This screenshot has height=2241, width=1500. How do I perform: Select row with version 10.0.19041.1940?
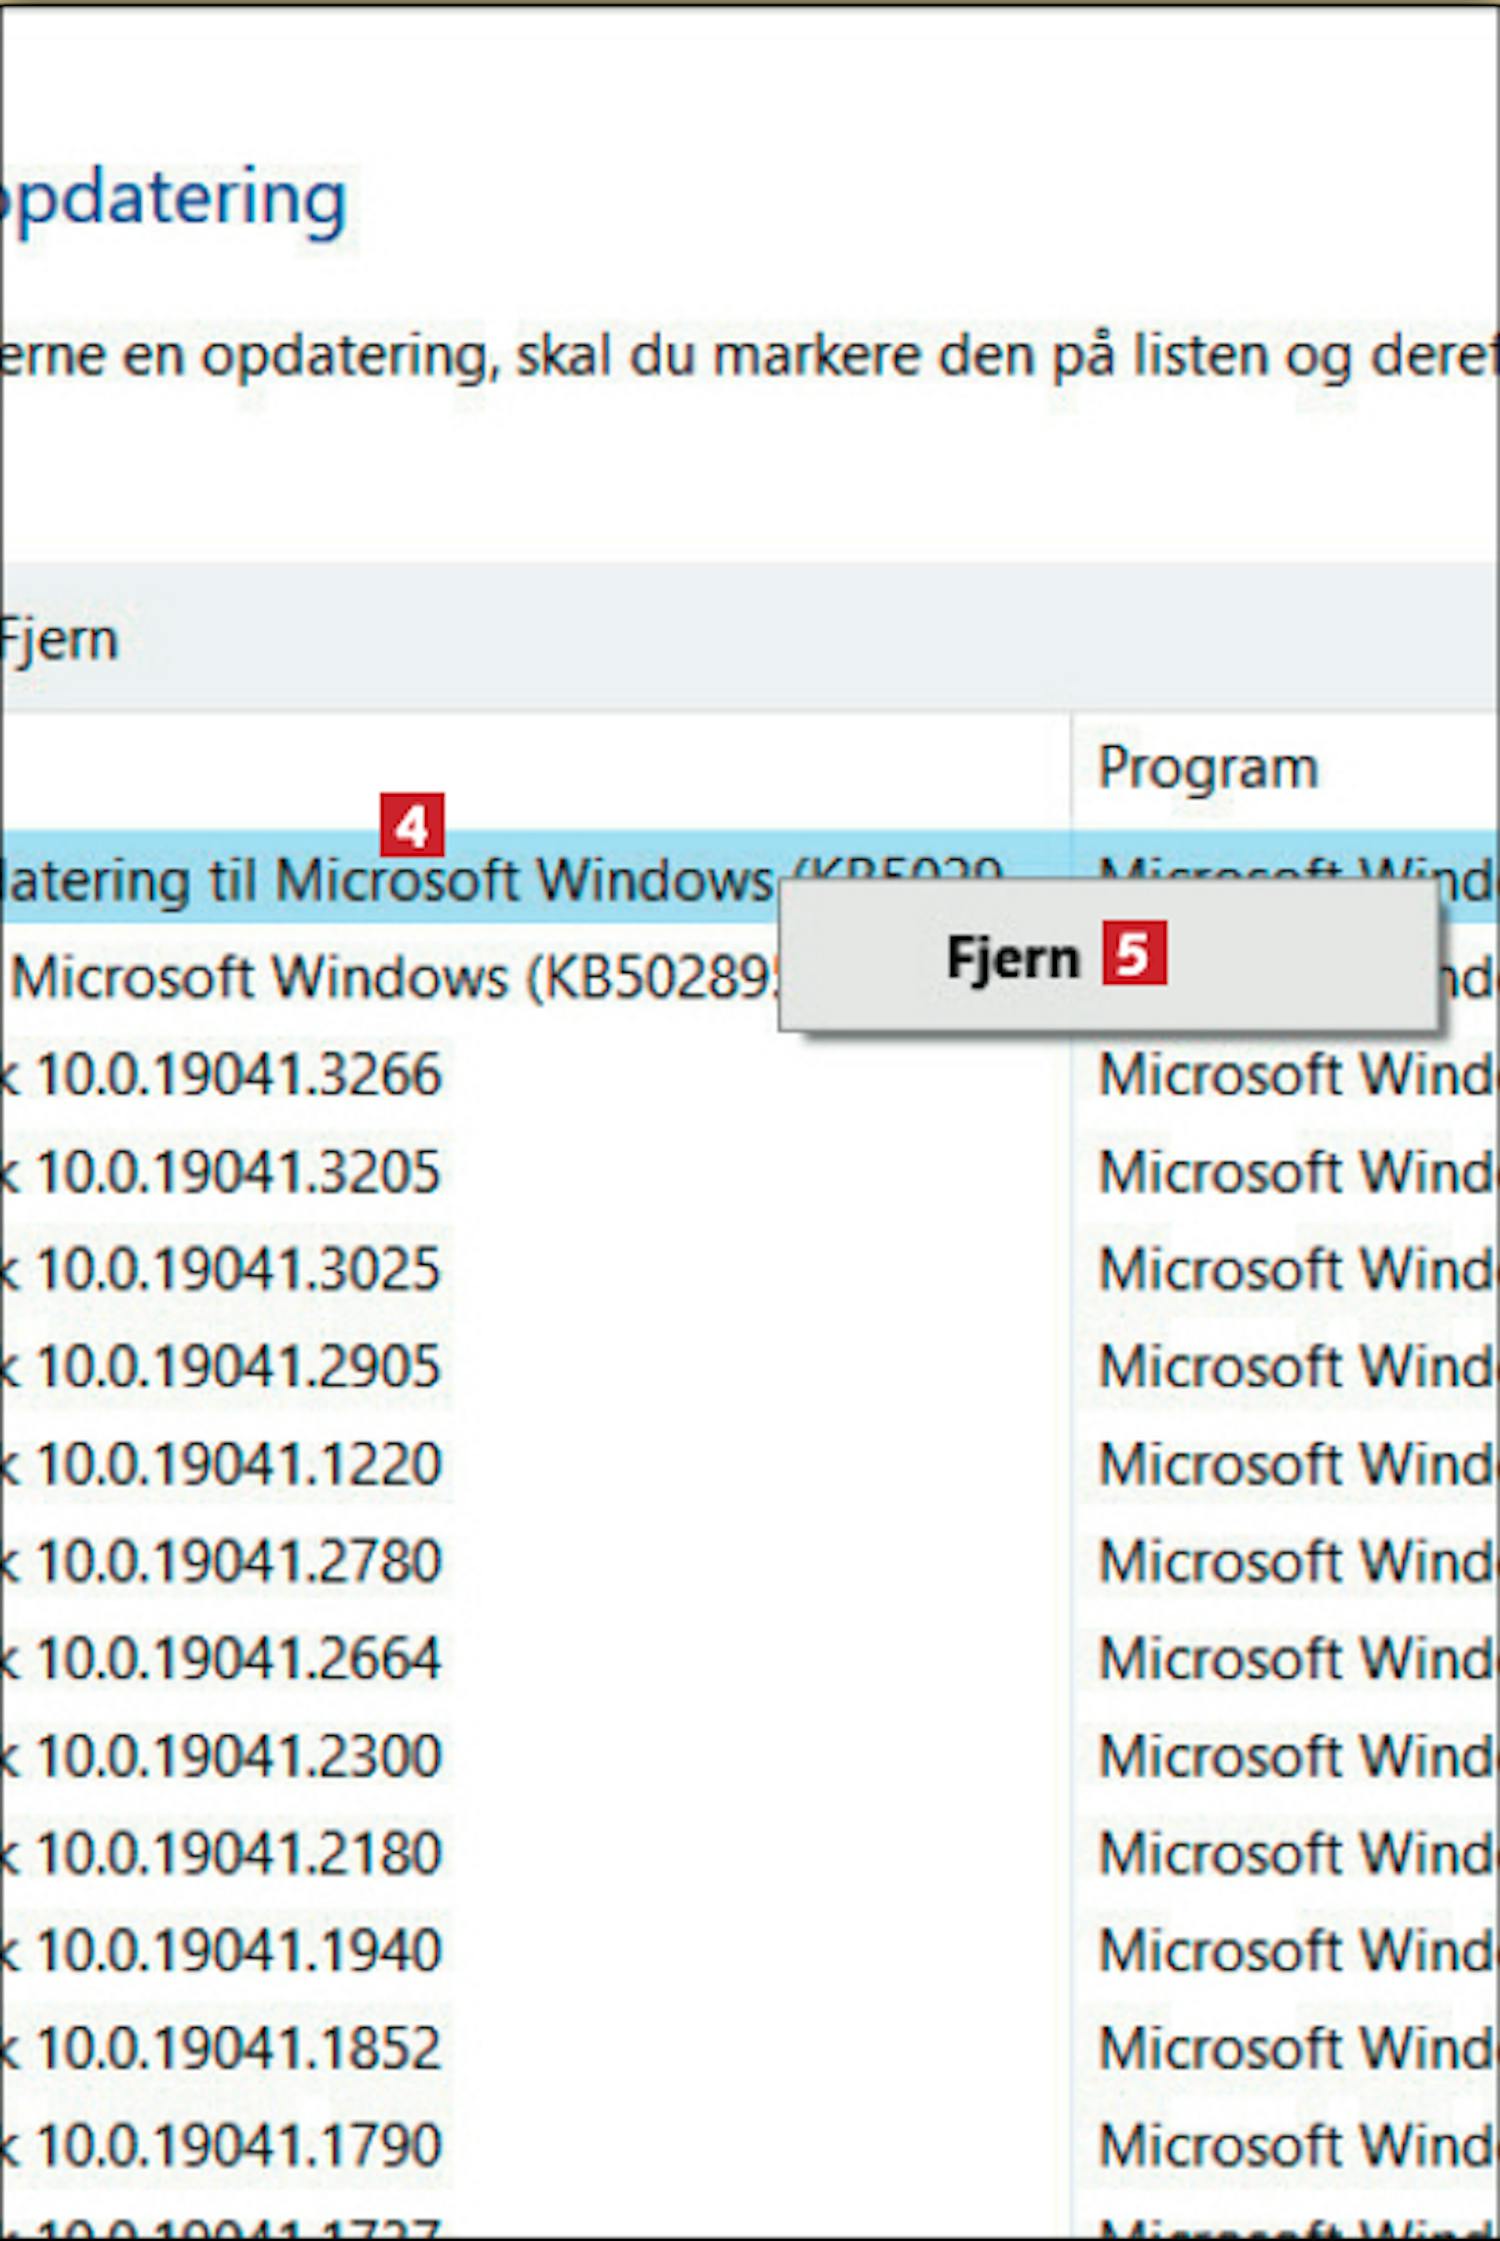[750, 1950]
